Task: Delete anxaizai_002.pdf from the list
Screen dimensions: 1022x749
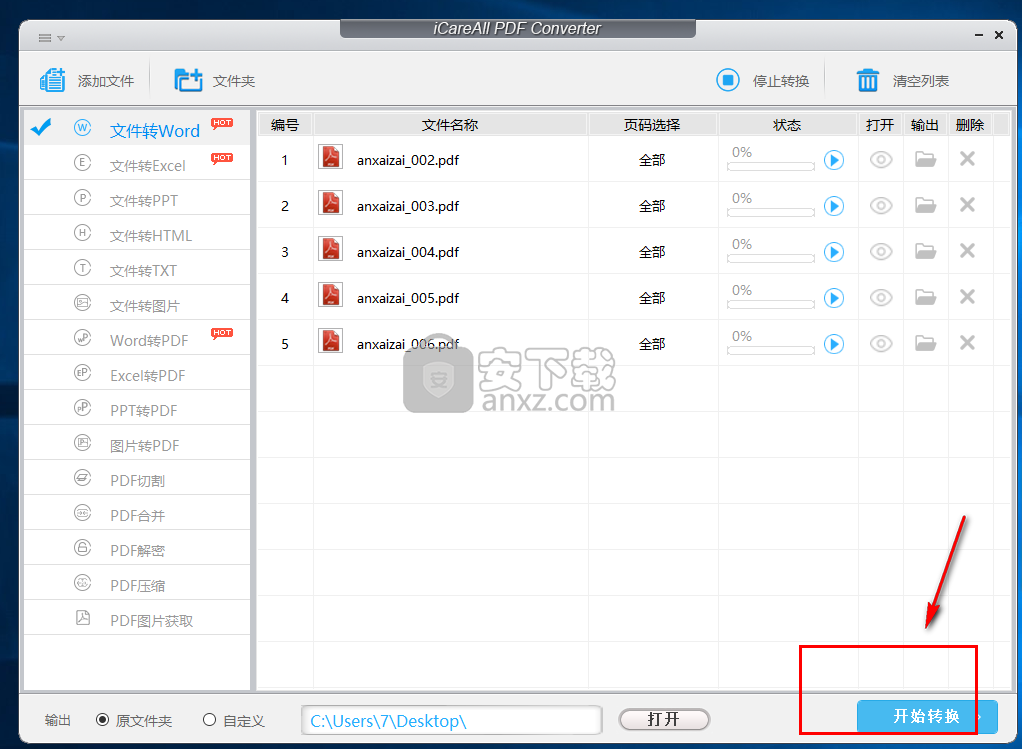Action: [x=967, y=158]
